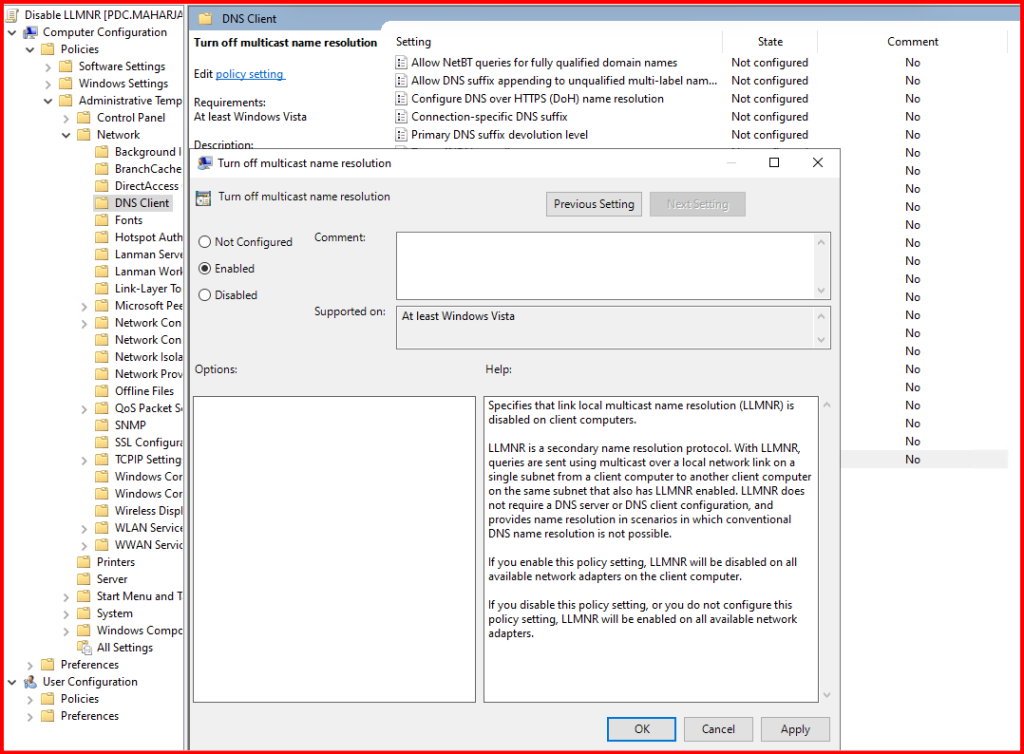Open the policy setting edit link
The height and width of the screenshot is (754, 1024).
click(x=250, y=75)
